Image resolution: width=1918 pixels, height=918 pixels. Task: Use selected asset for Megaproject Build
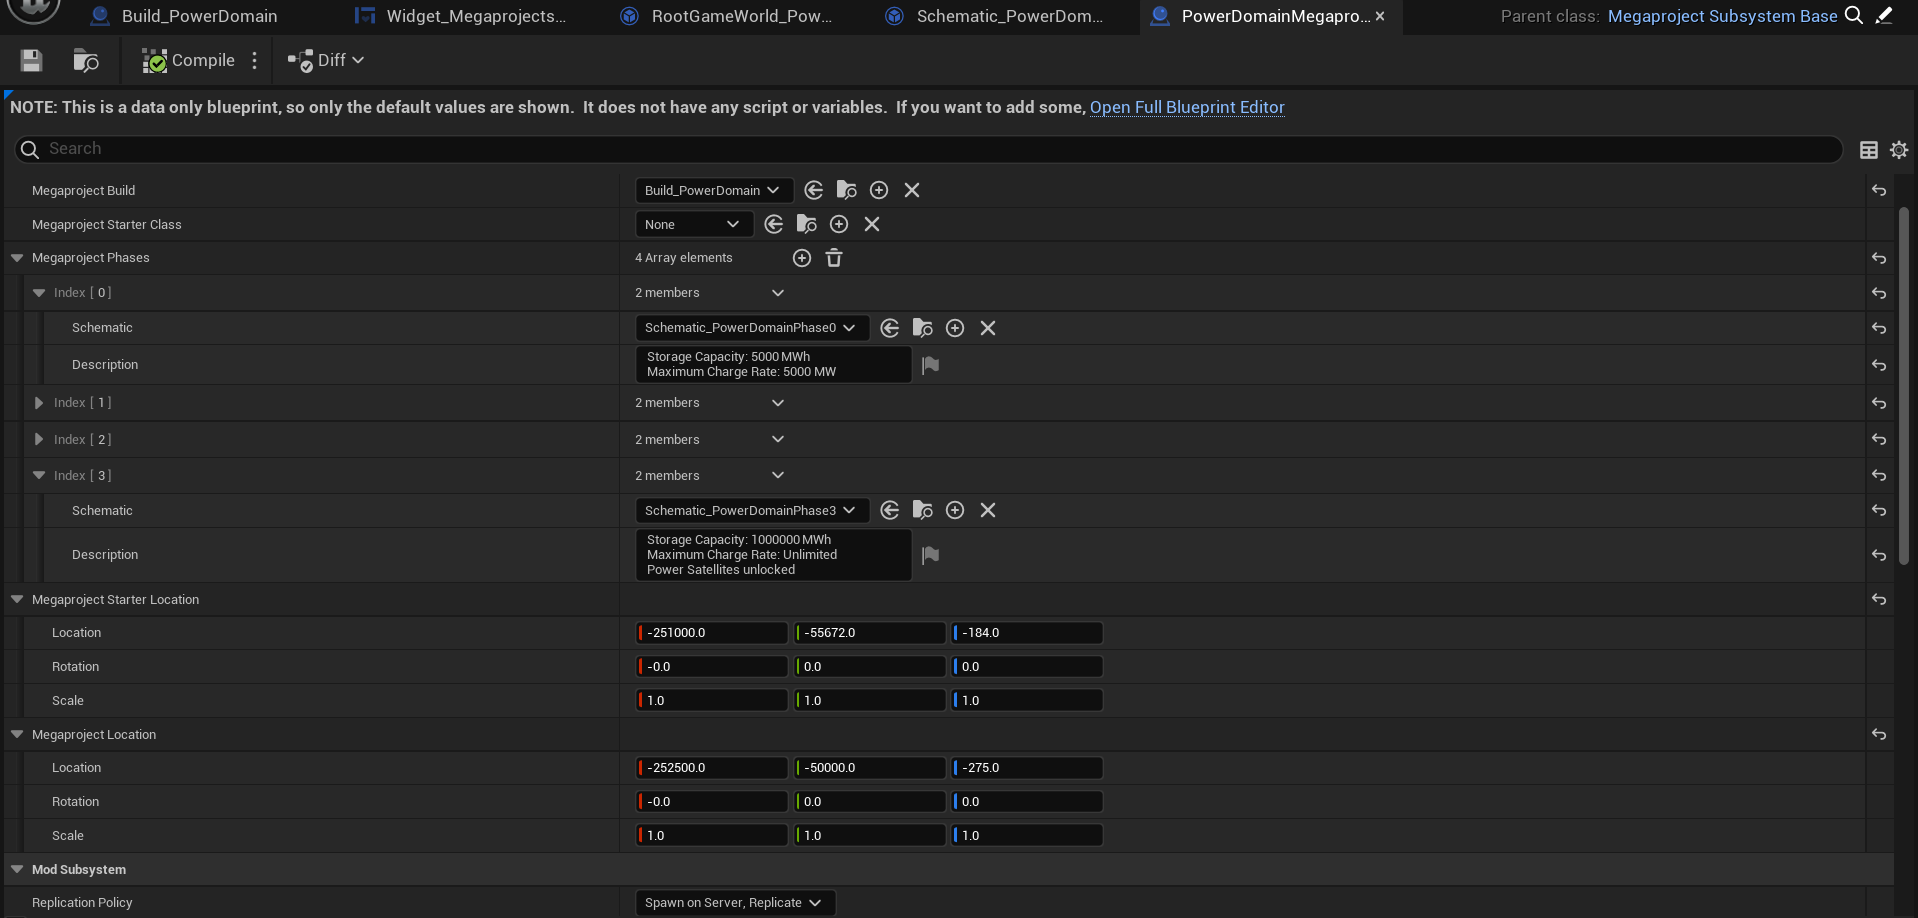pyautogui.click(x=814, y=190)
